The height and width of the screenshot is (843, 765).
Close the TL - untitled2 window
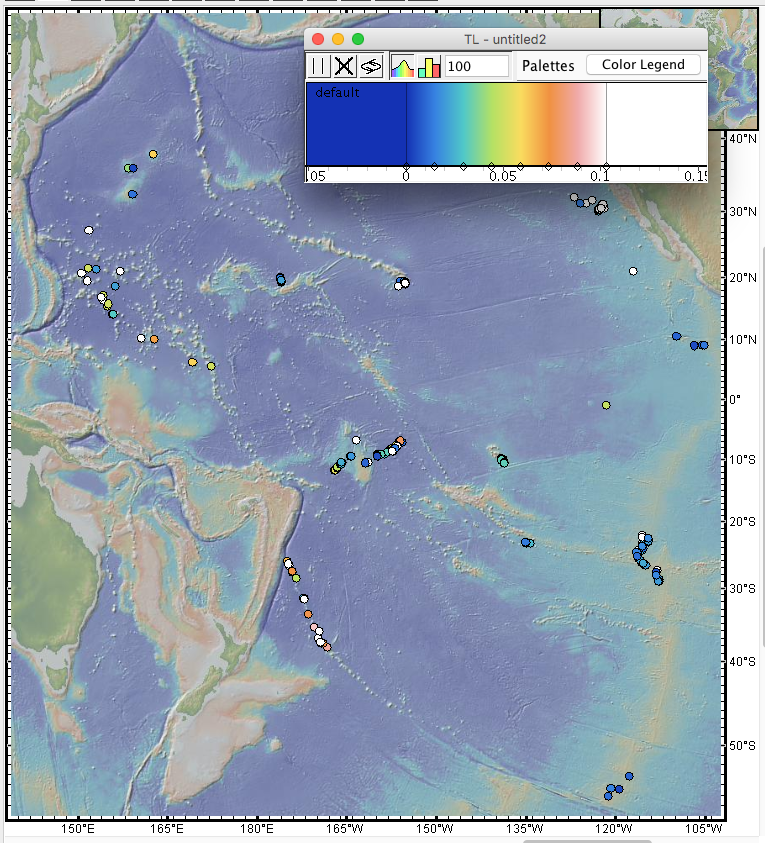318,39
